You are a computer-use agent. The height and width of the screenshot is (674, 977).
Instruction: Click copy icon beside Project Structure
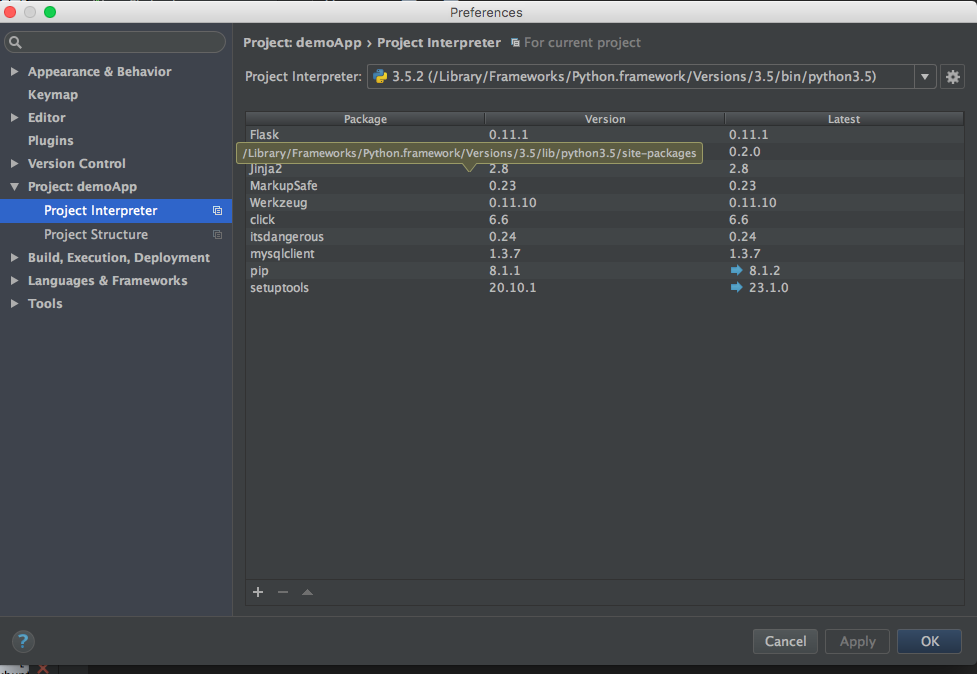tap(217, 235)
